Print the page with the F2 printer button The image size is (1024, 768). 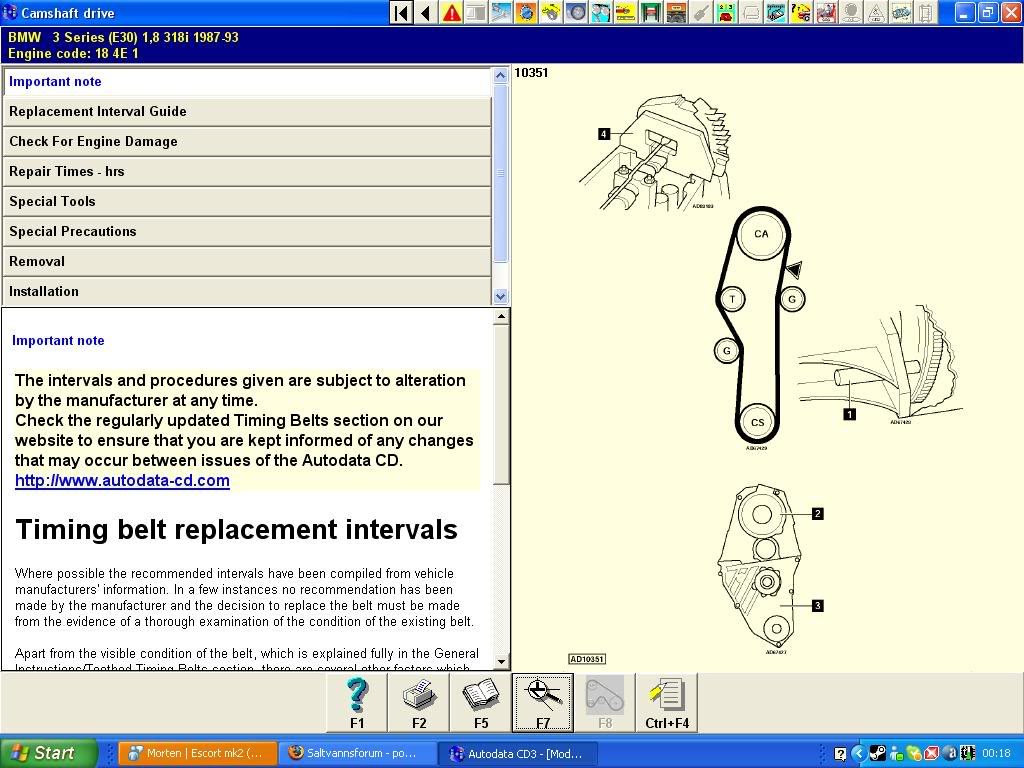tap(419, 703)
